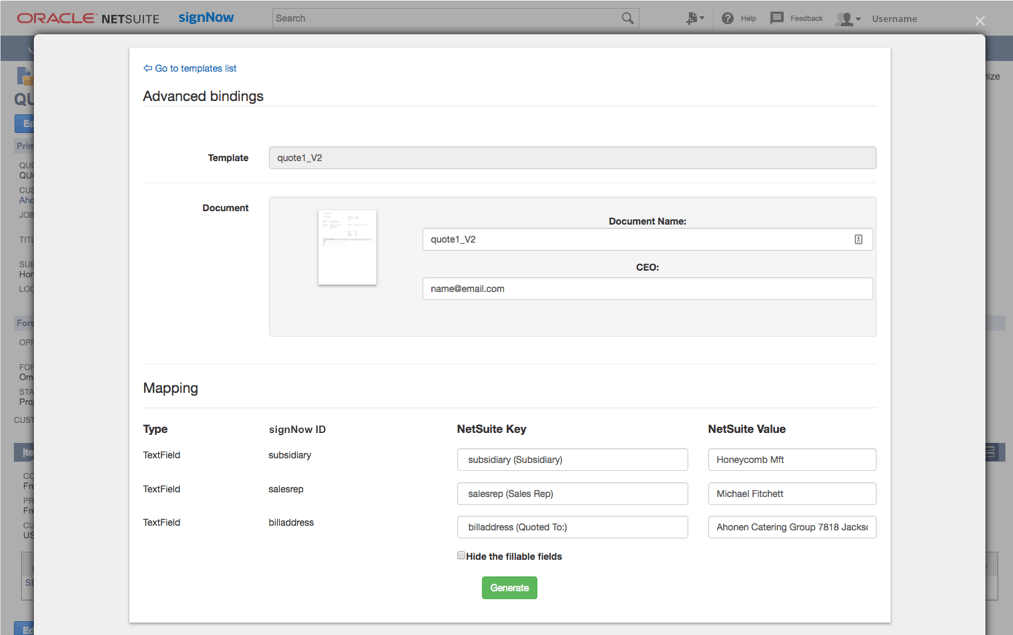
Task: Tick the Hide the fillable fields checkbox
Action: coord(461,555)
